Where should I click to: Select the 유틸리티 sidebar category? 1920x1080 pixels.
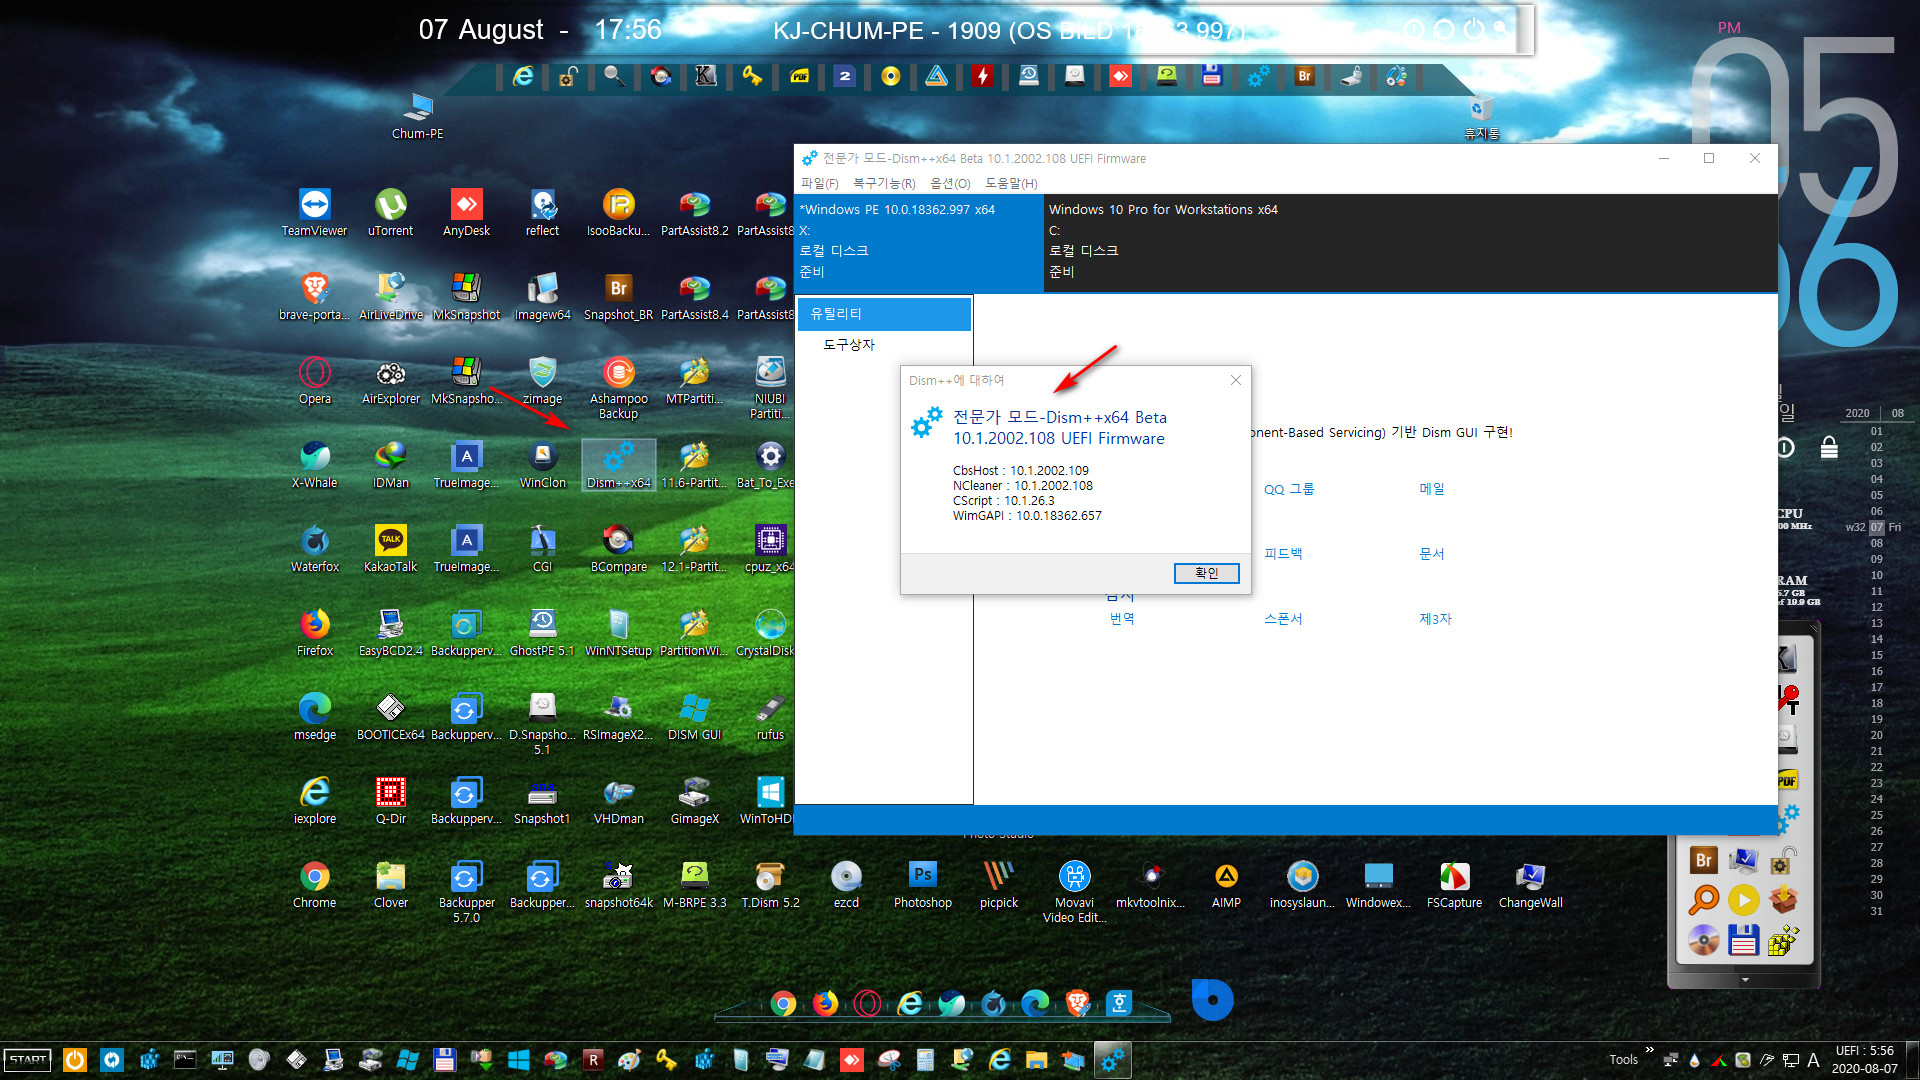[884, 314]
